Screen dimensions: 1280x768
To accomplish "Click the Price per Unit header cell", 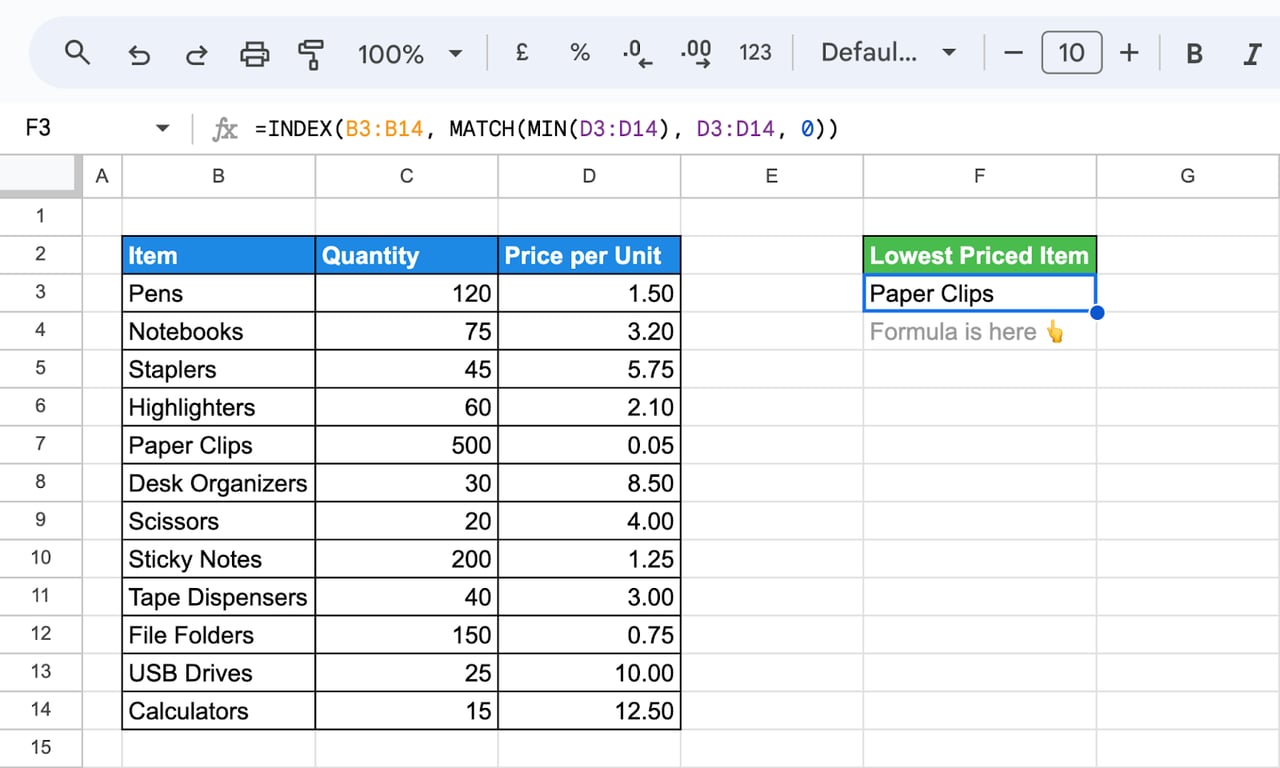I will 589,255.
